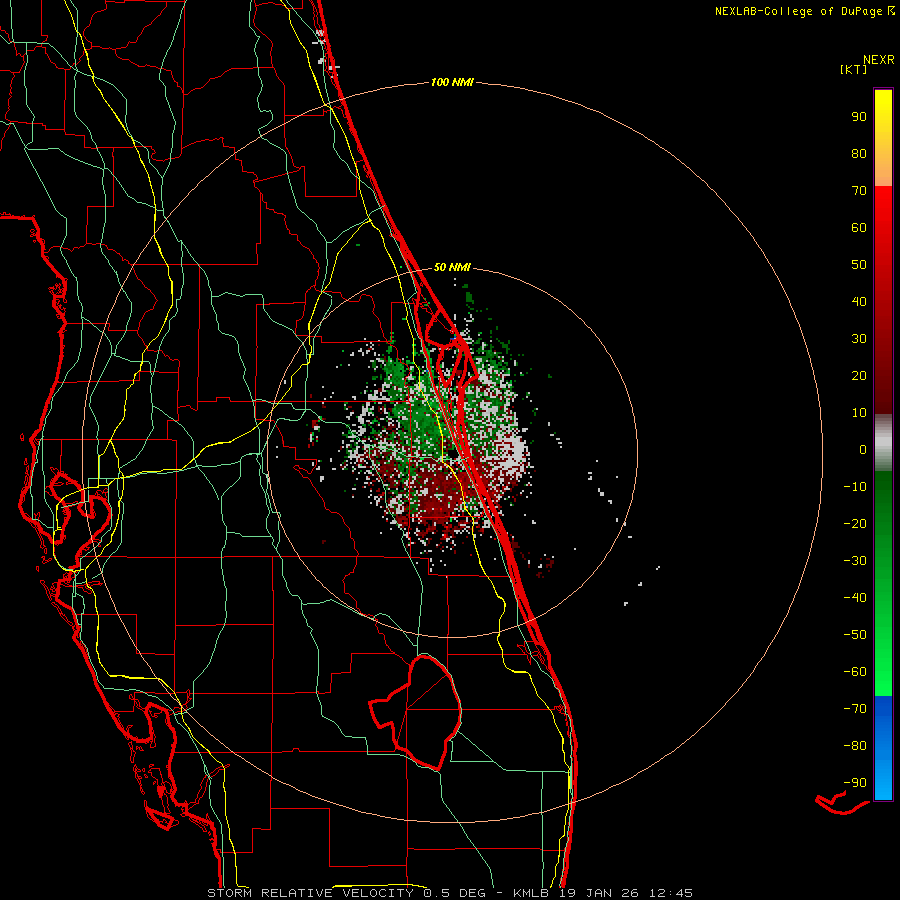Pick the yellow-orange top segment of the color bar
900x900 pixels.
[x=883, y=138]
